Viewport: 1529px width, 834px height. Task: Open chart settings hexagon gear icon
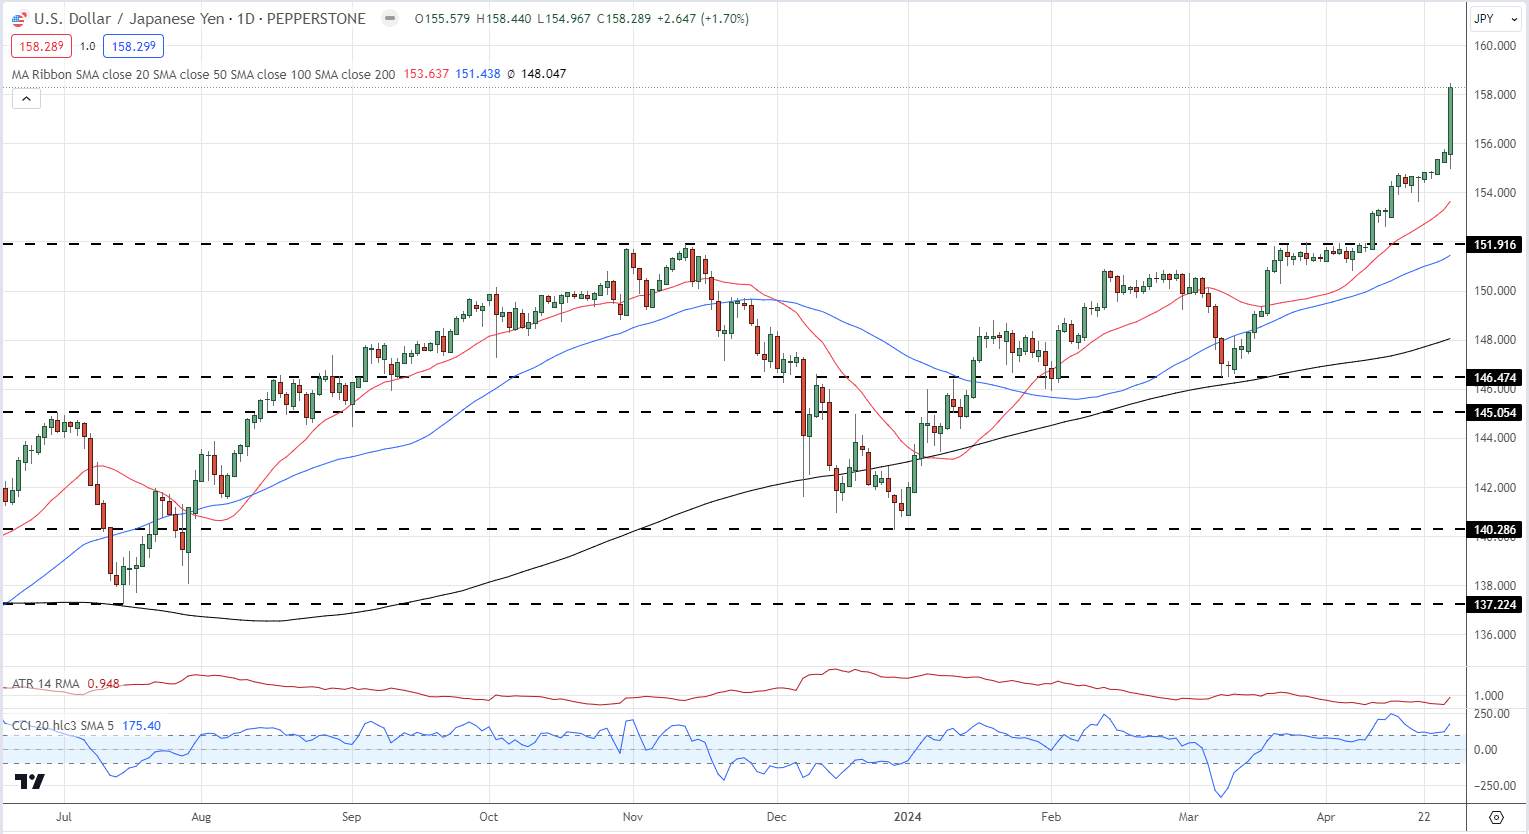click(x=1496, y=817)
